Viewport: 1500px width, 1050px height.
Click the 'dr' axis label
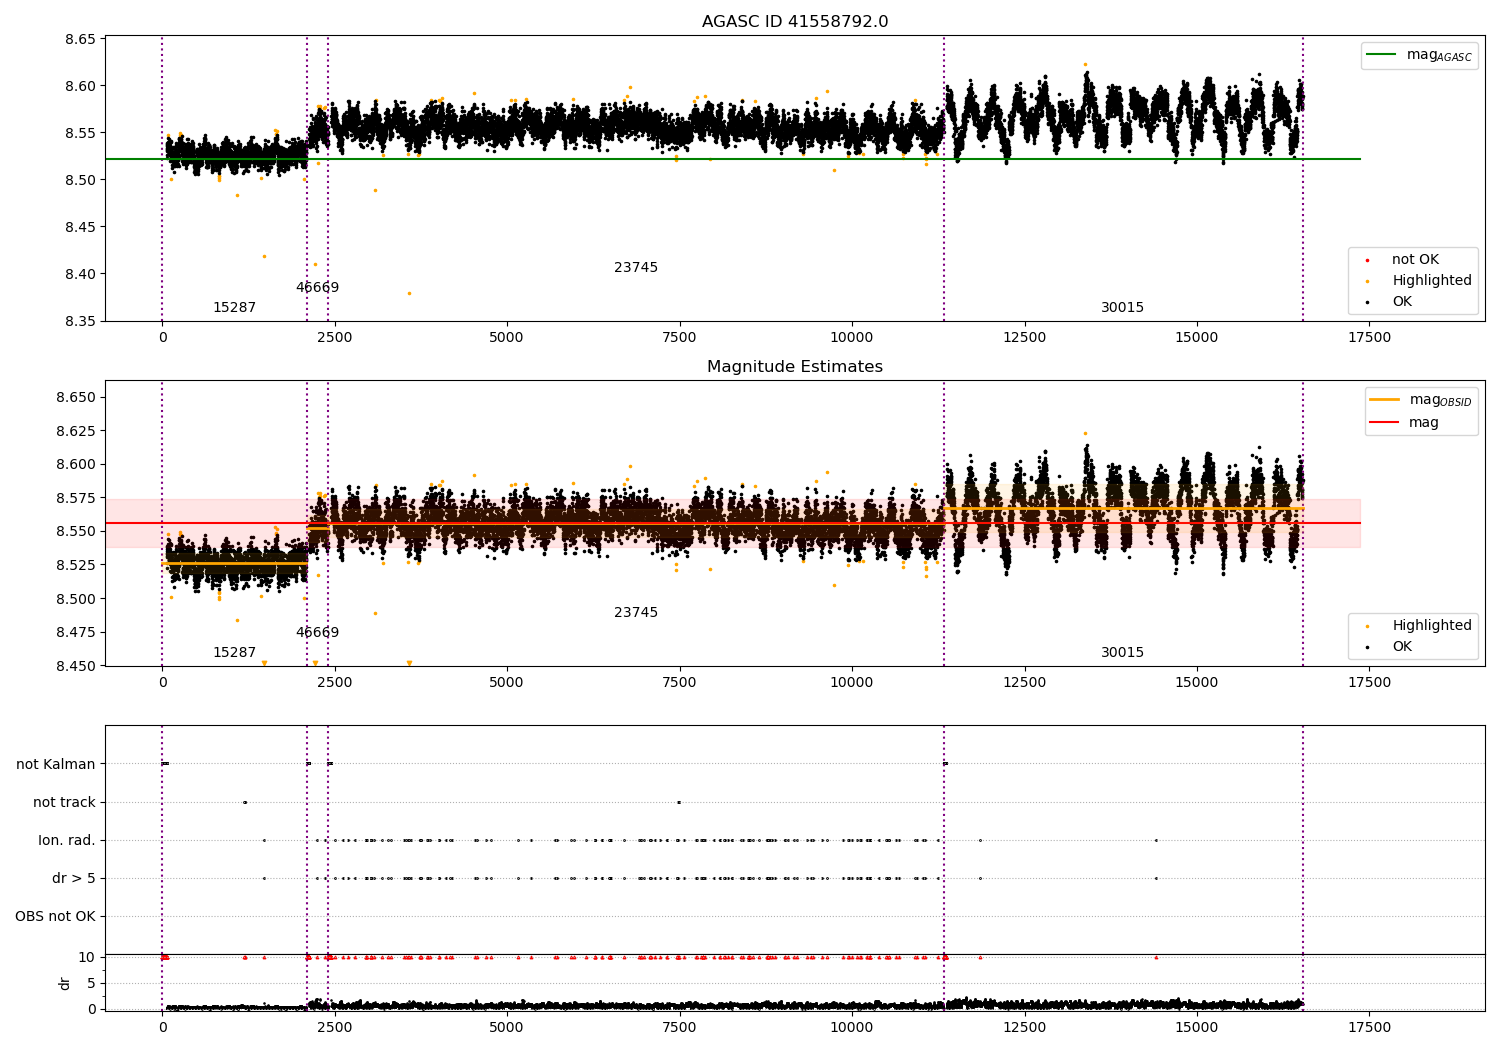tap(65, 983)
